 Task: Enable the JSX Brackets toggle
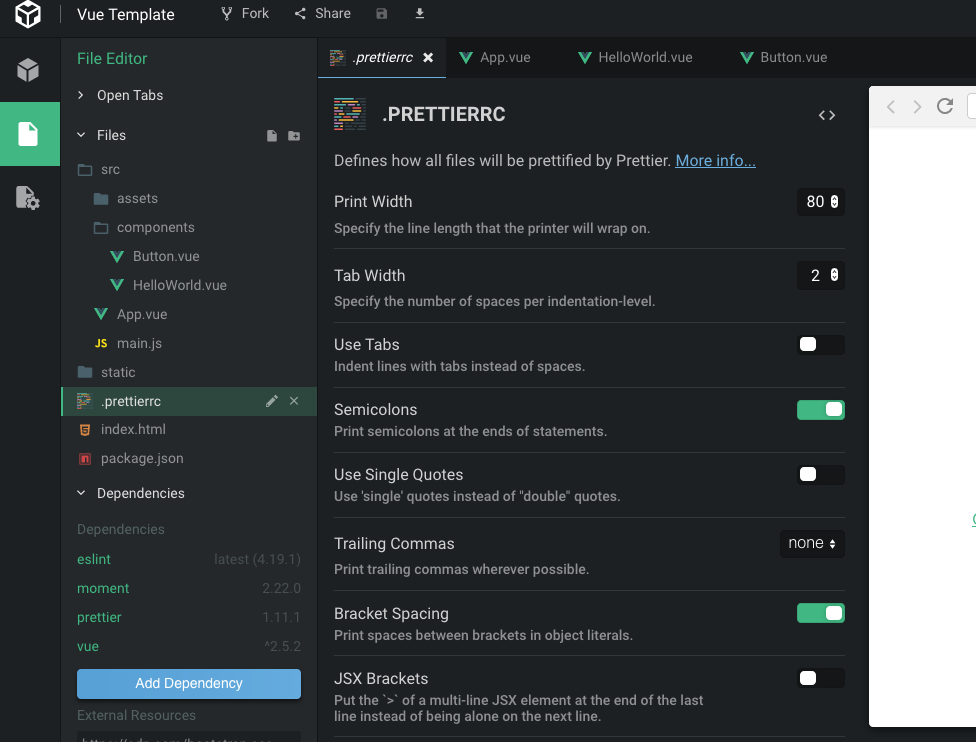pyautogui.click(x=820, y=678)
